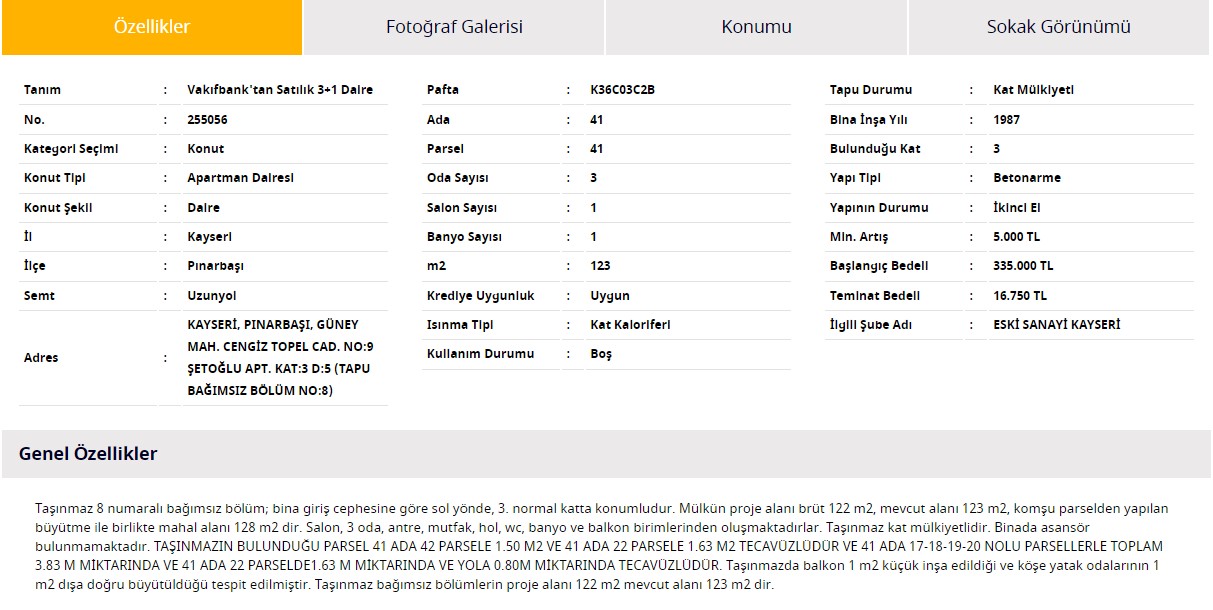
Task: Click the Teminat Bedeli amount 16.750 TL
Action: pos(1020,296)
